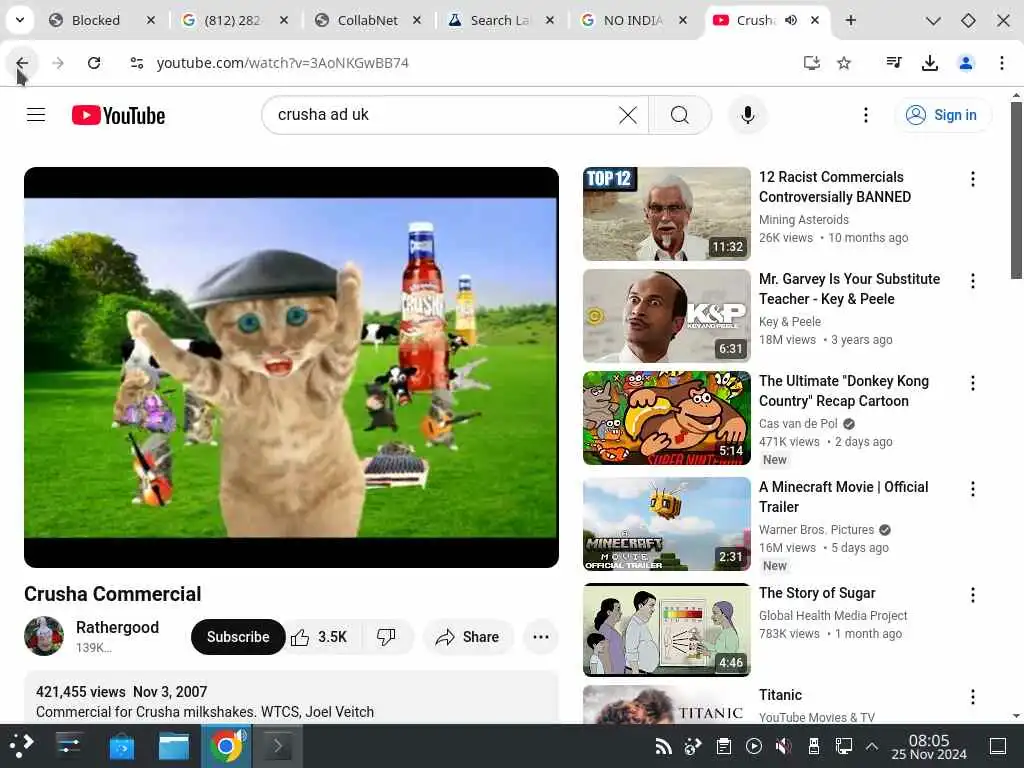Click the Crusha Commercial video player
Image resolution: width=1024 pixels, height=768 pixels.
pyautogui.click(x=291, y=367)
